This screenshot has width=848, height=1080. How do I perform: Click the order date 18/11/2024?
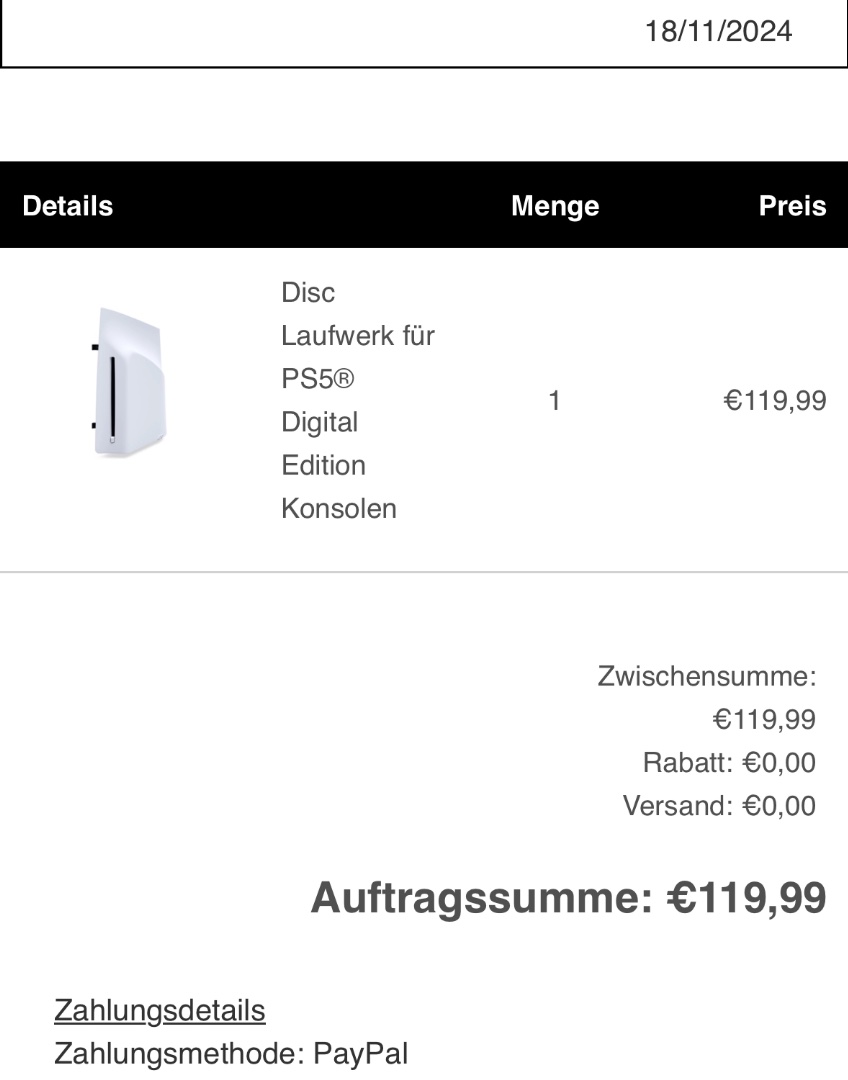tap(718, 31)
